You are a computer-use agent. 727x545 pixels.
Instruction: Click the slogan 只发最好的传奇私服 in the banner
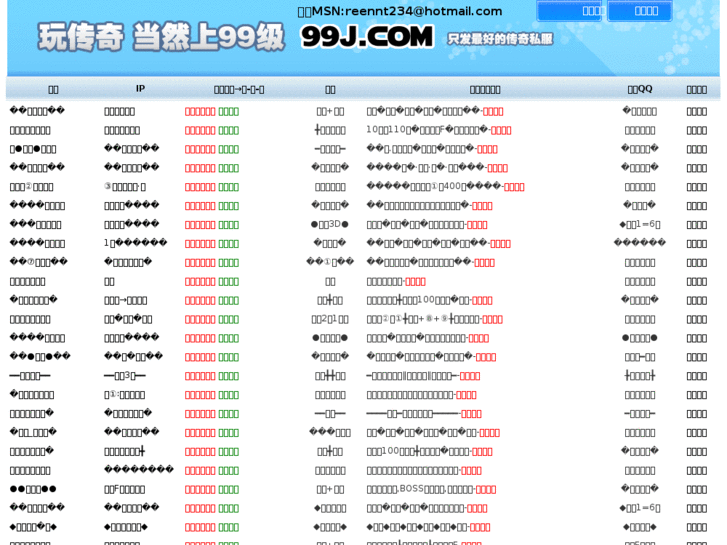(x=500, y=39)
